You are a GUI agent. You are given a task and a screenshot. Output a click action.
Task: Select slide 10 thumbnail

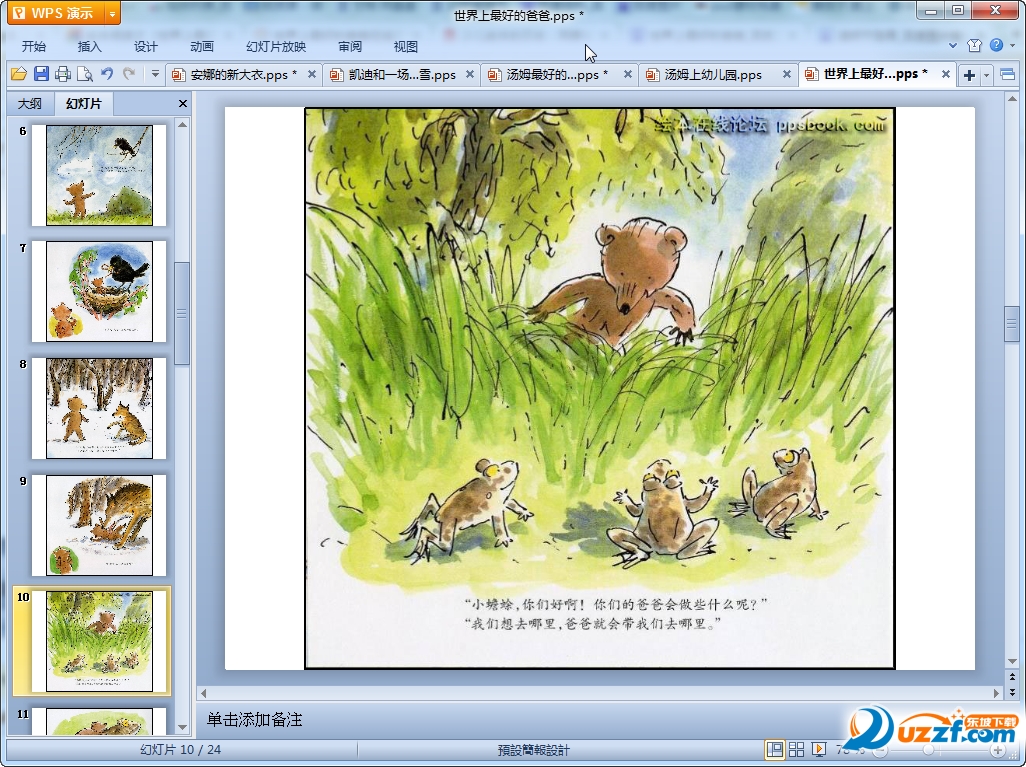coord(99,641)
